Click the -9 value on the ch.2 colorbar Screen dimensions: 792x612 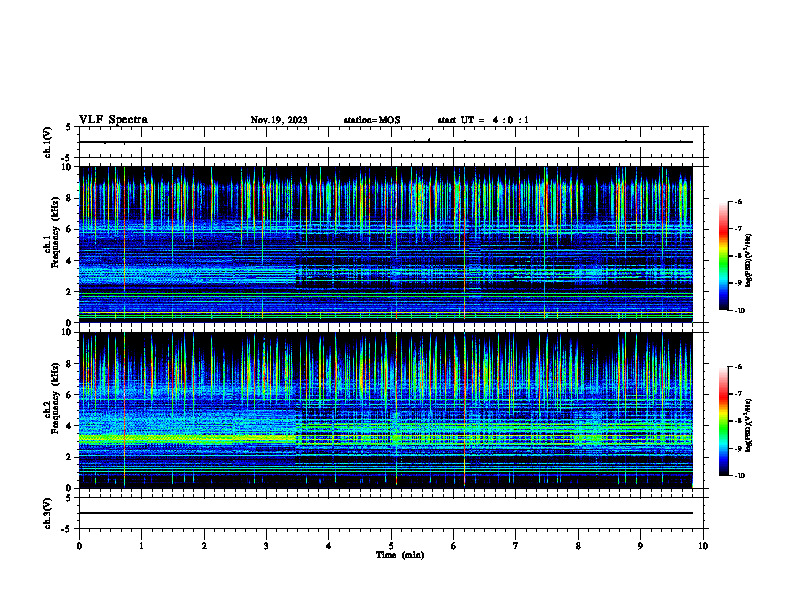point(738,448)
